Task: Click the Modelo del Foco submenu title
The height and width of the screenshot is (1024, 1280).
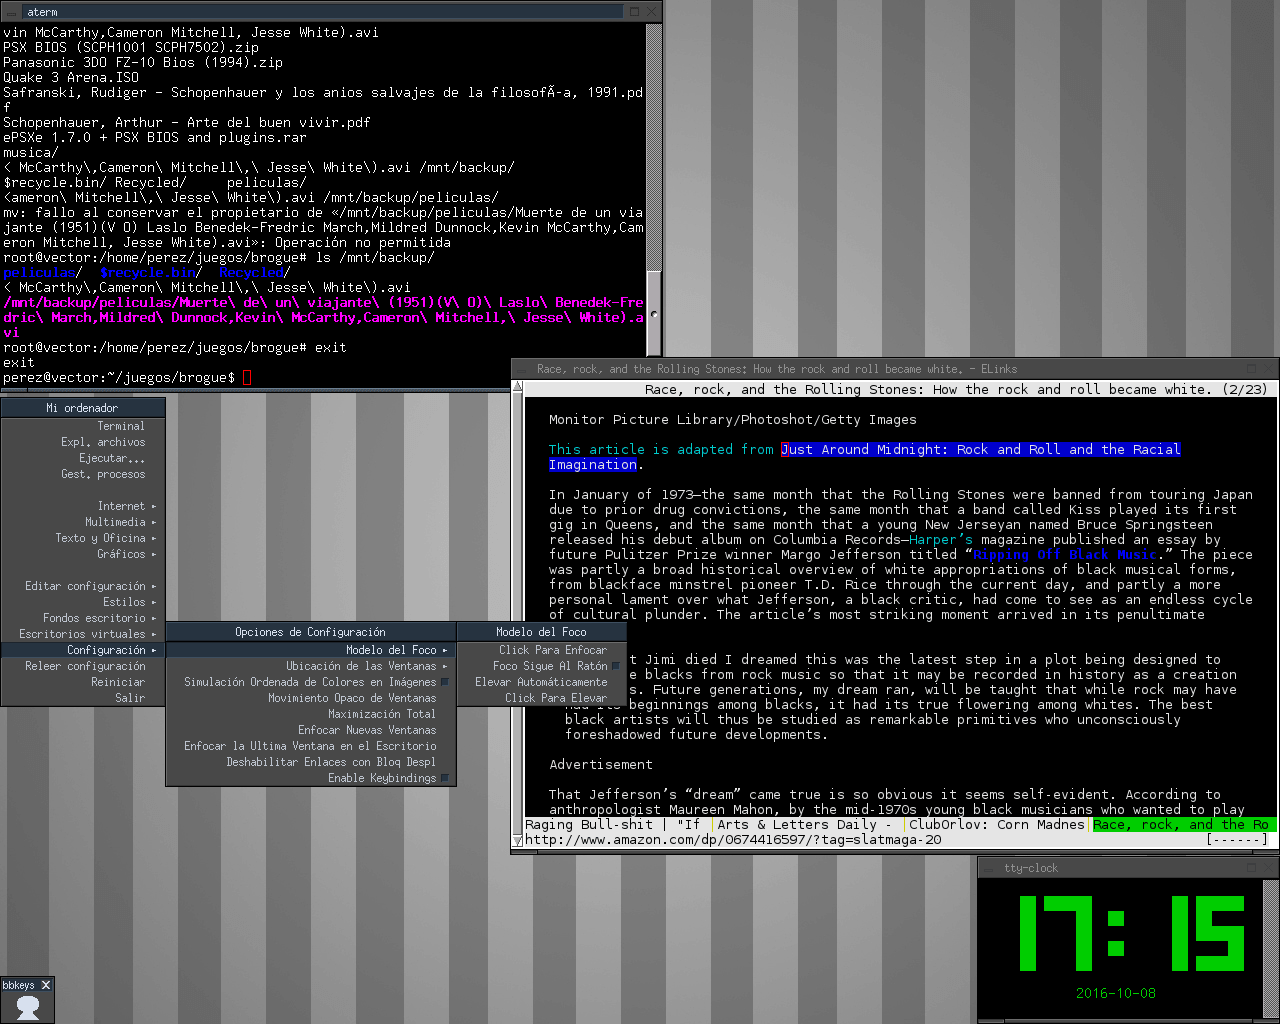Action: coord(541,632)
